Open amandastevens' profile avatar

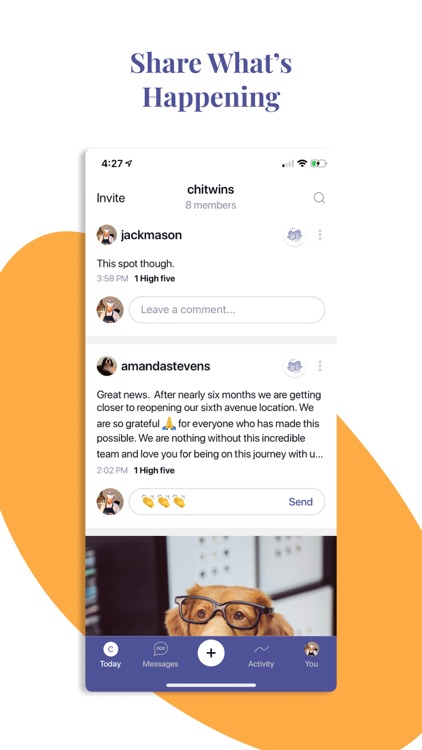point(107,366)
